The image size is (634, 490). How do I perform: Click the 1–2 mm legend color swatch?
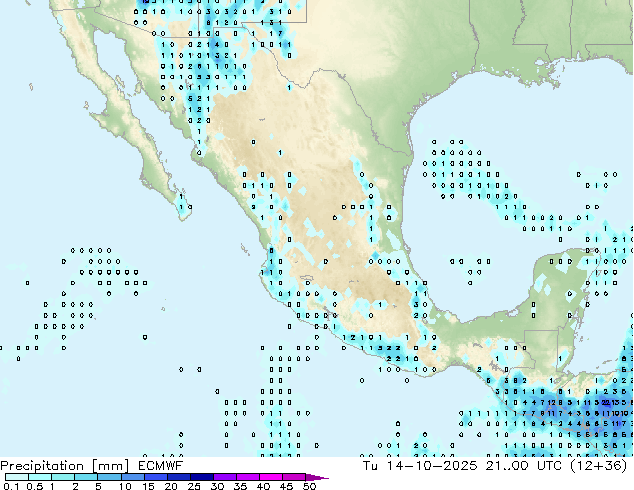click(x=63, y=477)
